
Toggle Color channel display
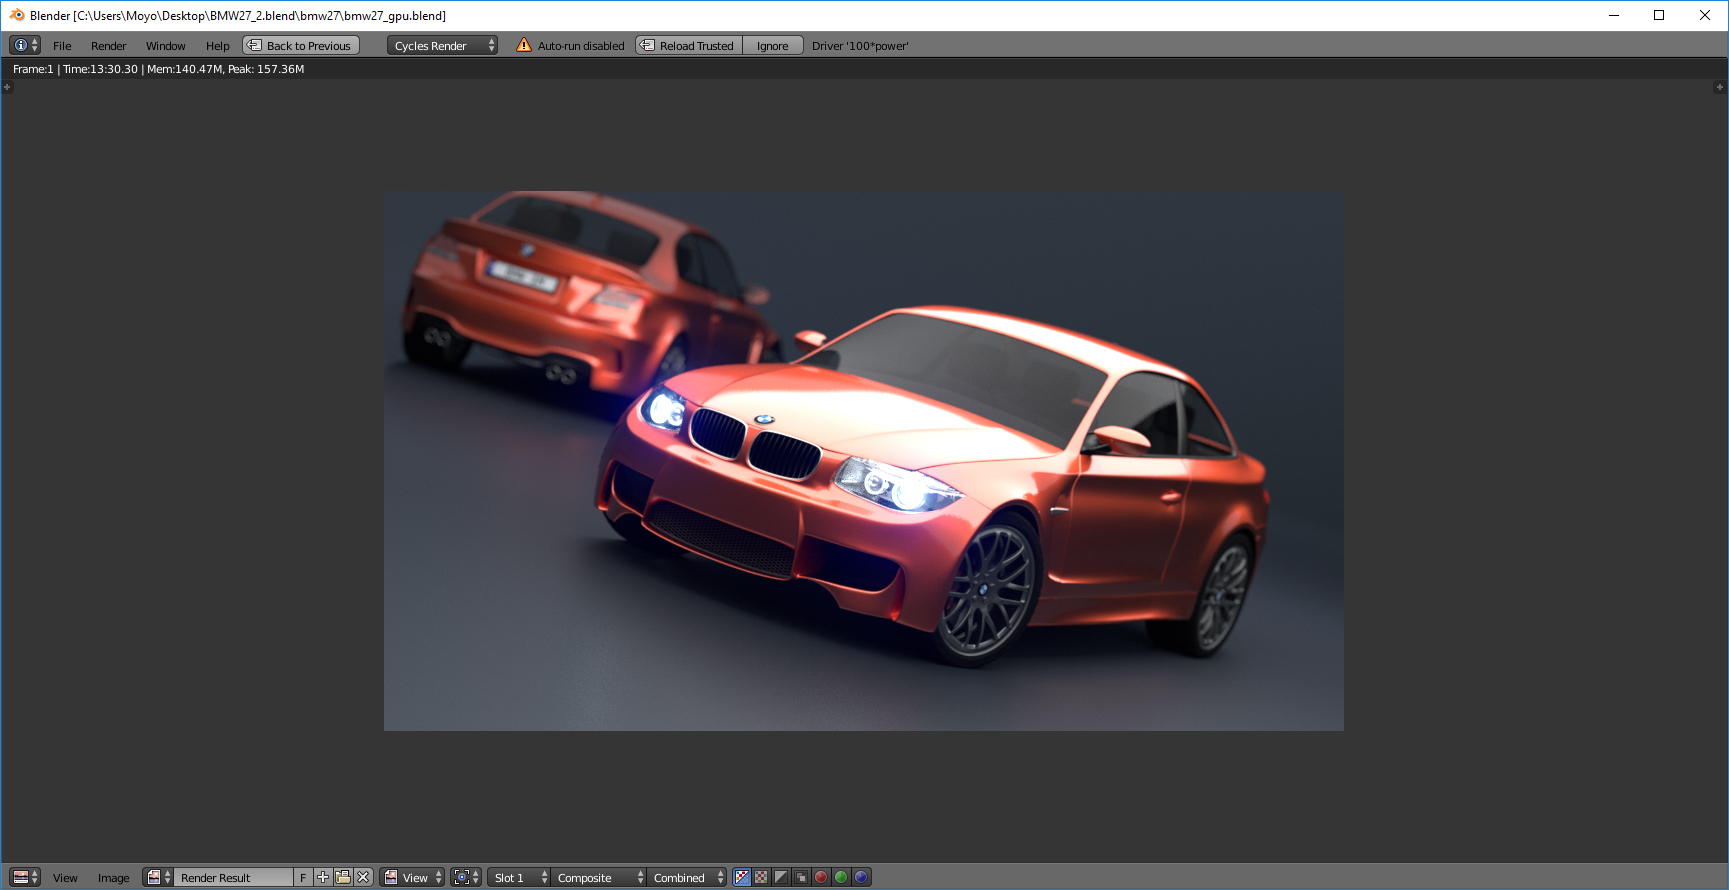(761, 877)
